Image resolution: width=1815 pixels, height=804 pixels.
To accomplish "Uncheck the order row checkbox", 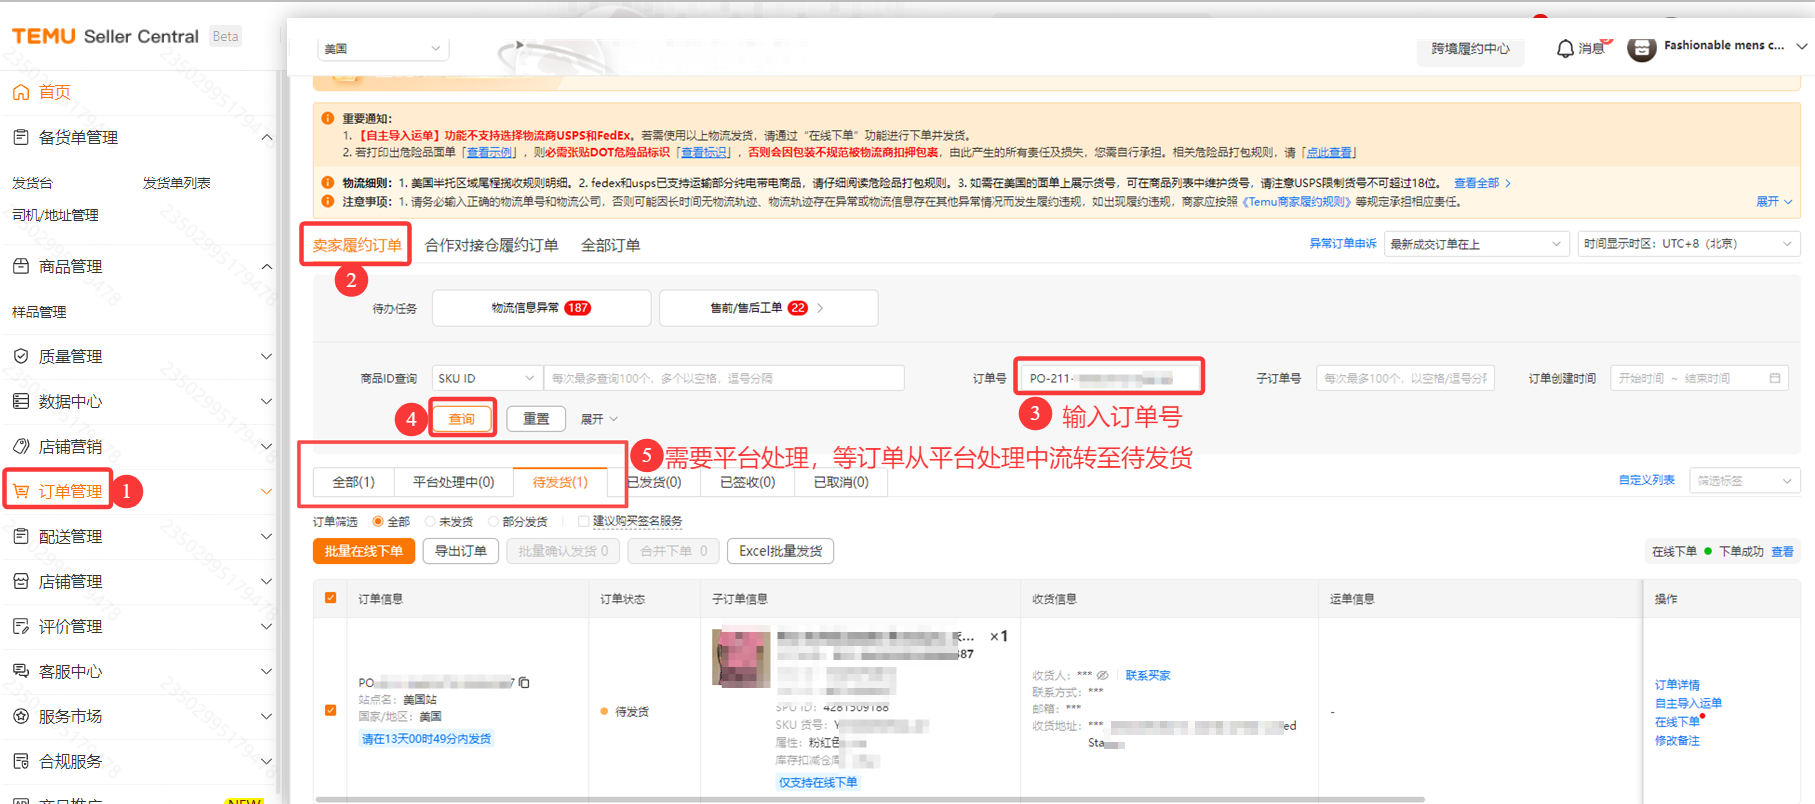I will (331, 710).
